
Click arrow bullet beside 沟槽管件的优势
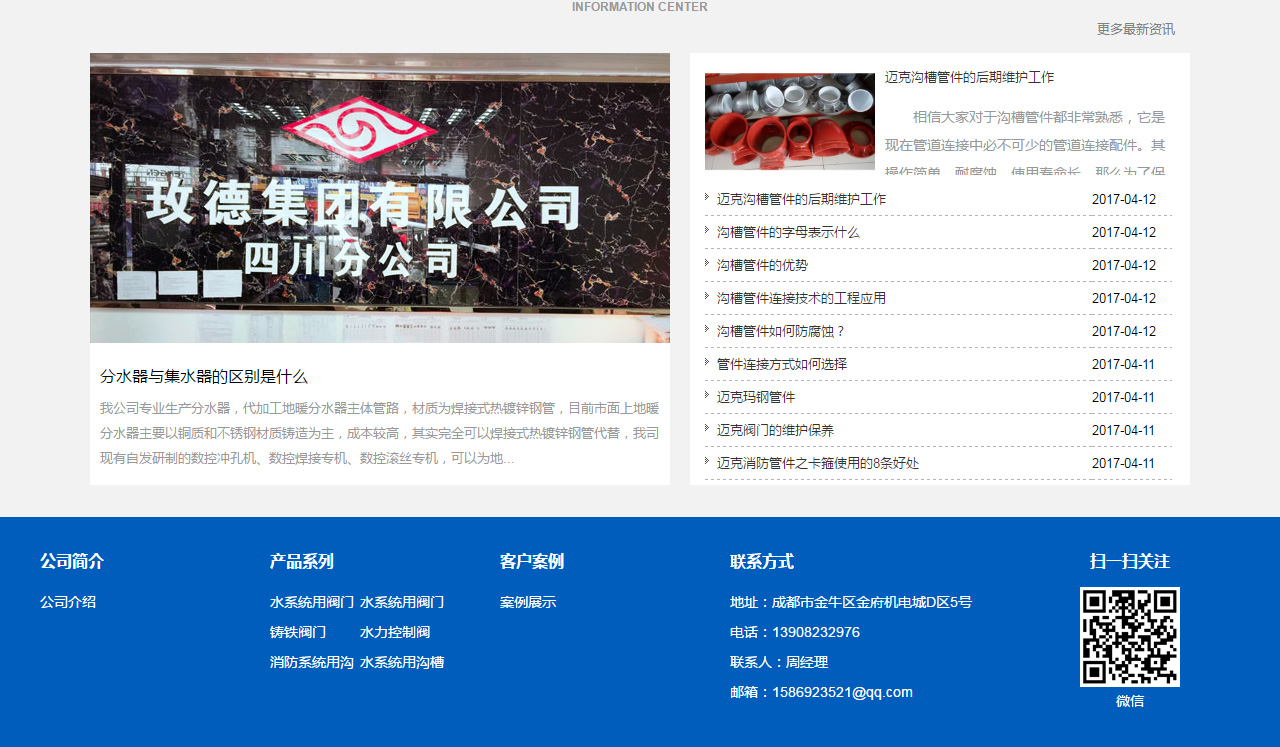point(707,263)
